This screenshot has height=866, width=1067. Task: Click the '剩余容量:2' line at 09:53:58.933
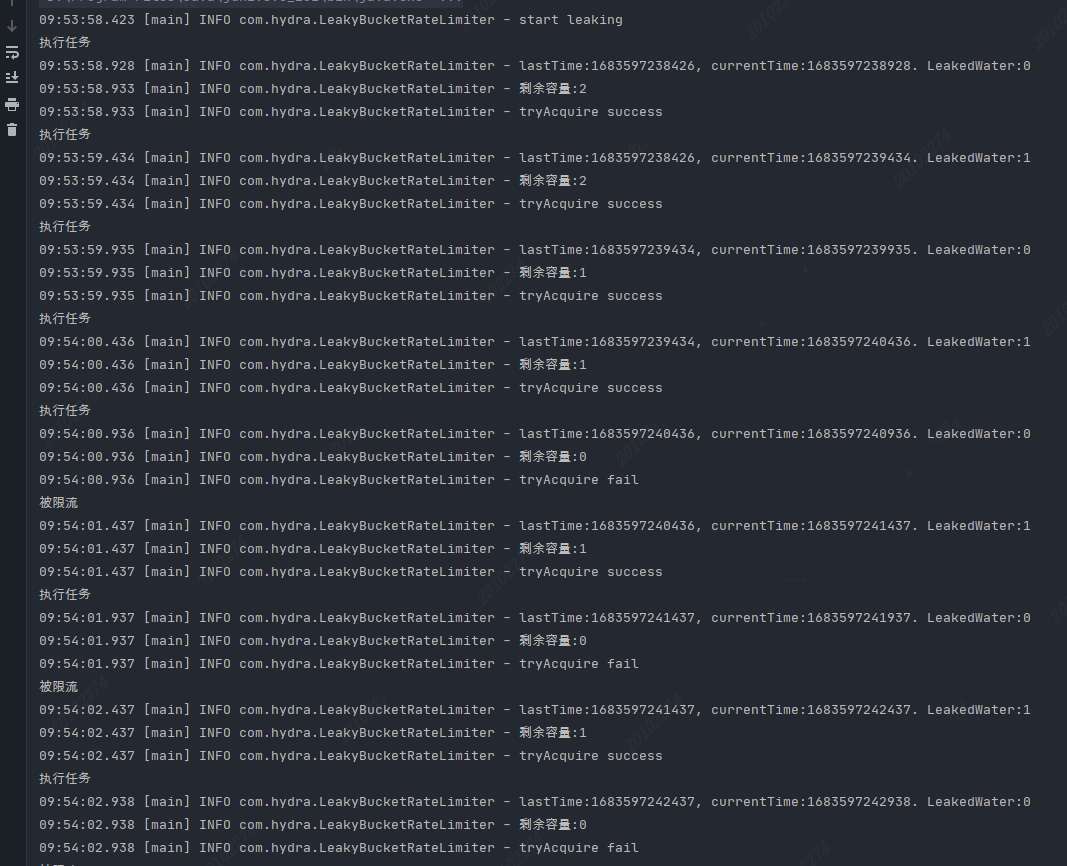click(x=313, y=88)
